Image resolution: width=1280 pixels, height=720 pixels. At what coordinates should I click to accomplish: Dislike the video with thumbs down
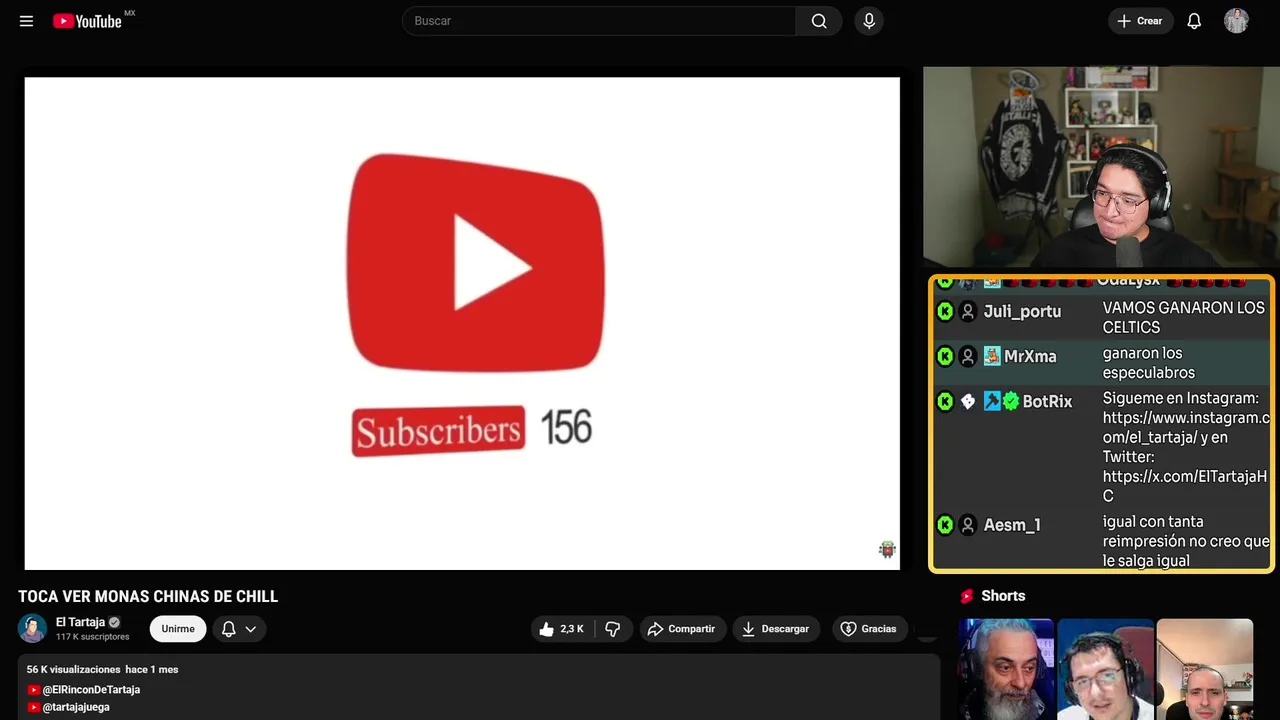coord(613,629)
